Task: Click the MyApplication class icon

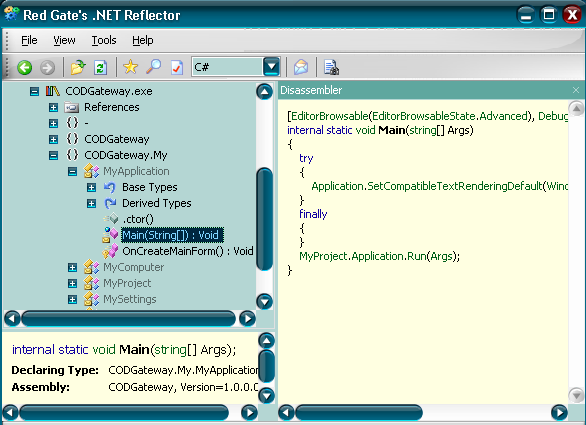Action: [x=91, y=171]
